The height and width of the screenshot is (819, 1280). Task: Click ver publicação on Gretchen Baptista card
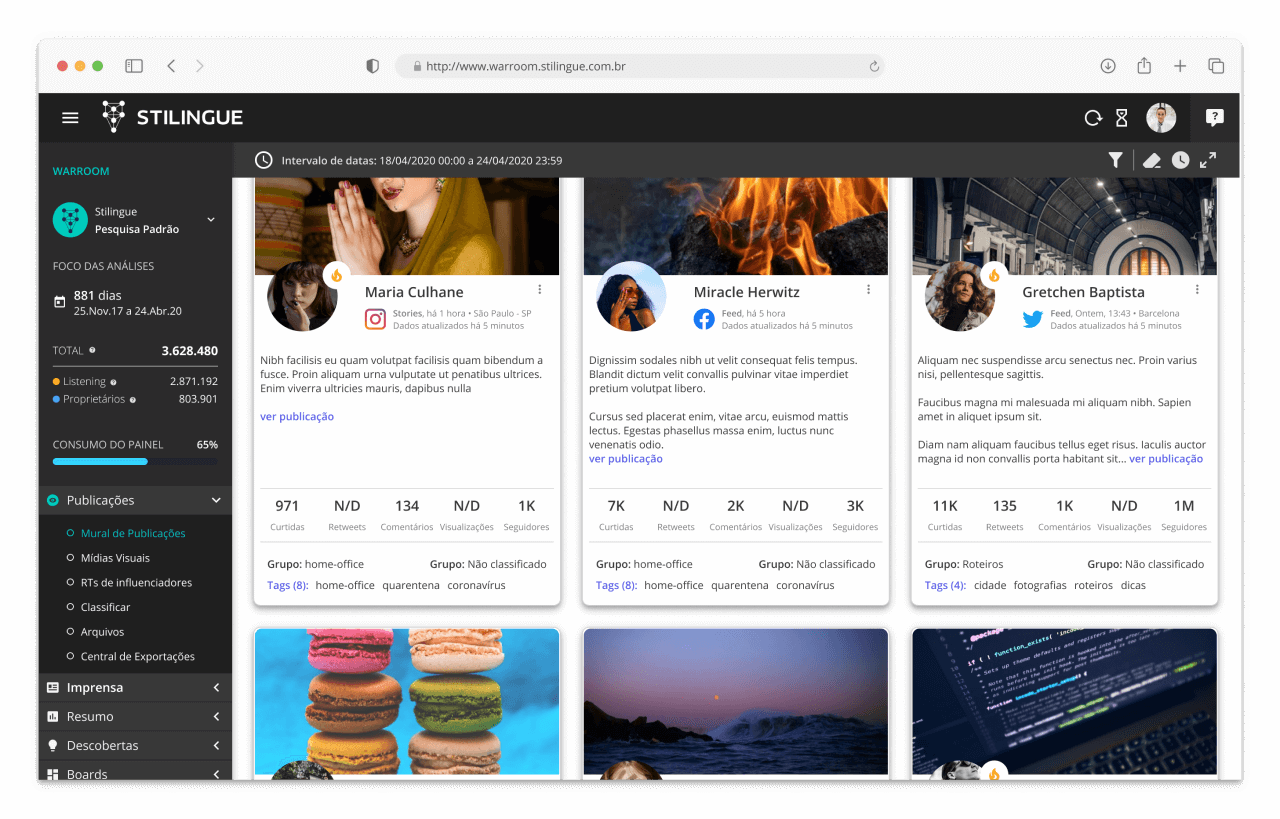(1166, 459)
